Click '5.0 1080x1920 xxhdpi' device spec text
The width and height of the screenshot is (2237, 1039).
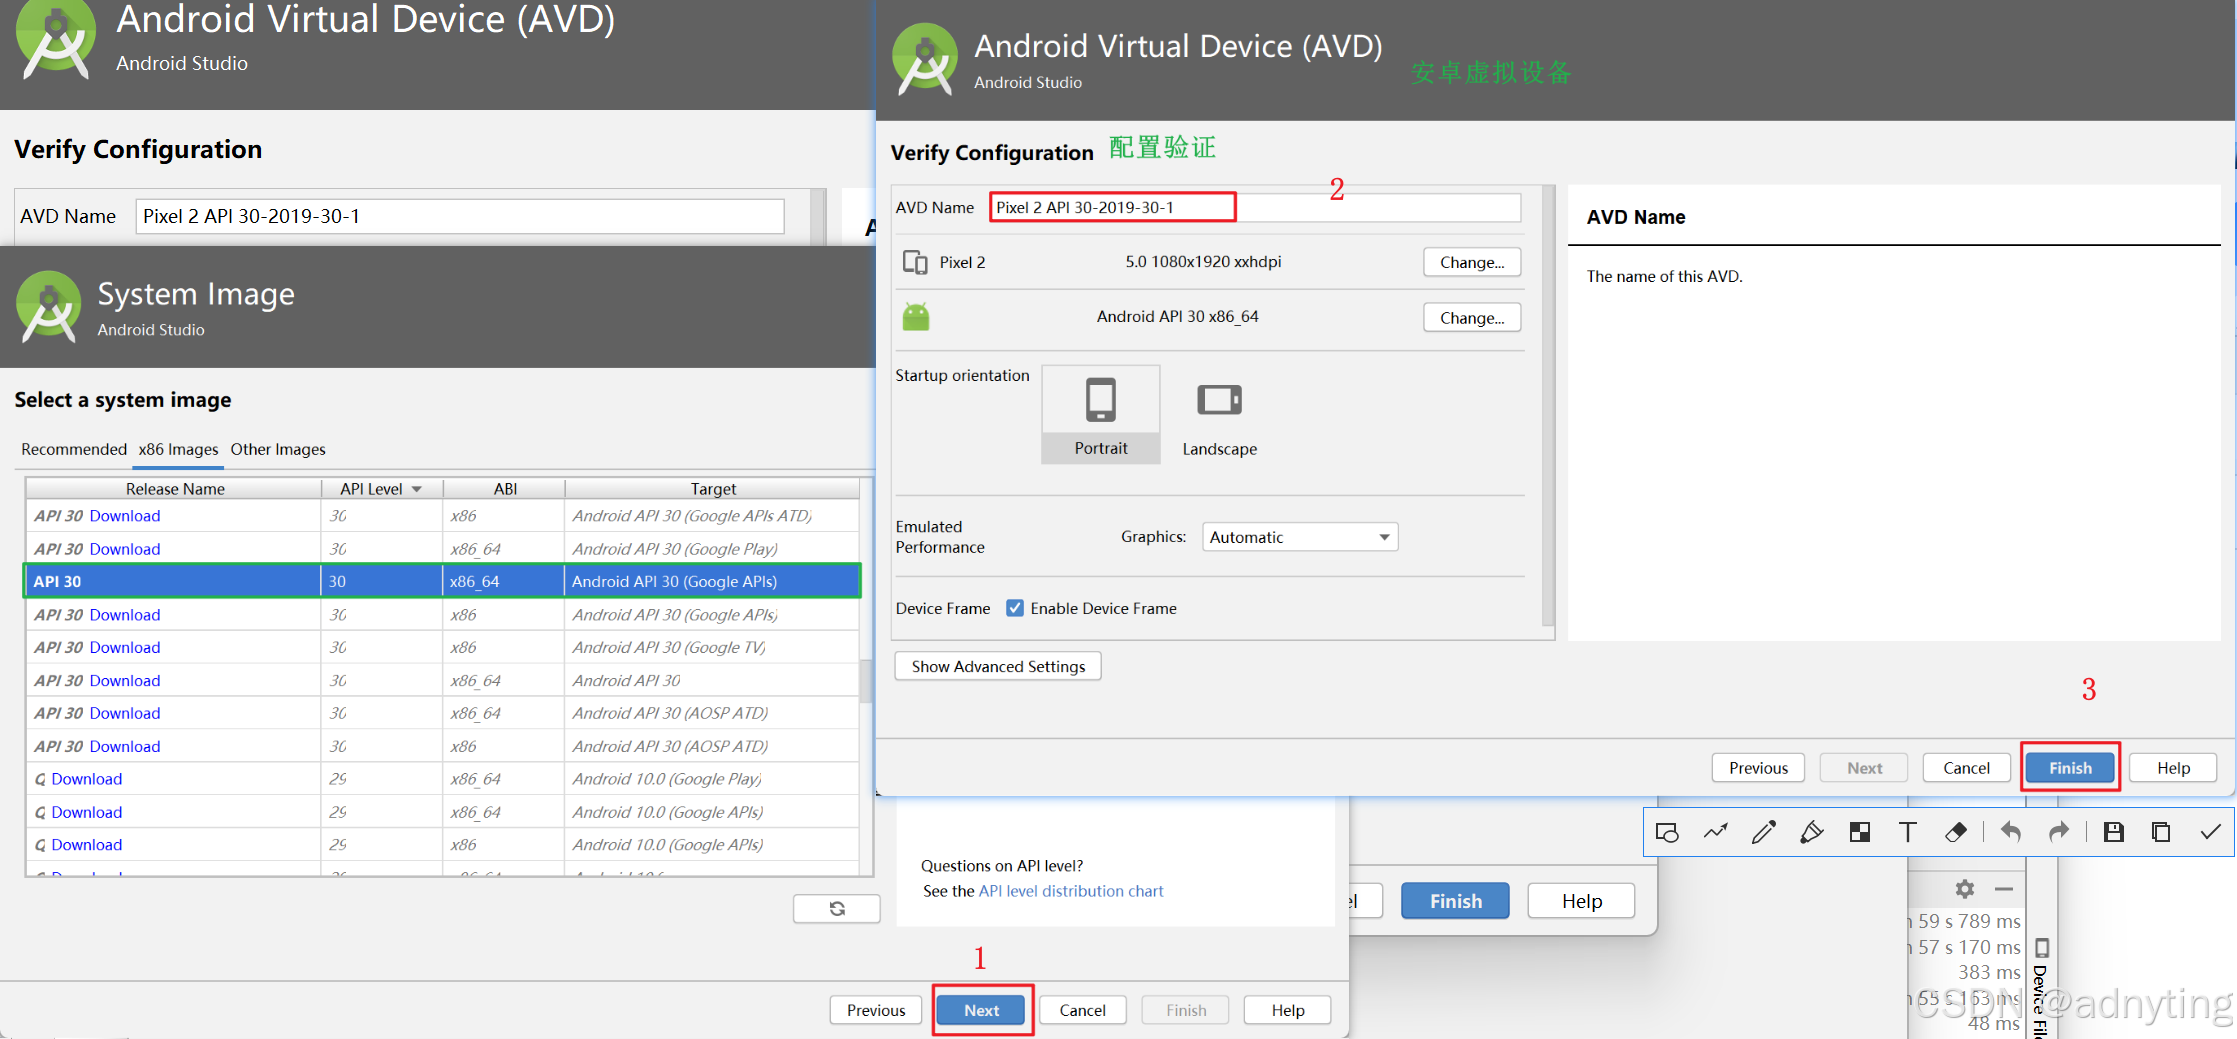click(x=1203, y=262)
